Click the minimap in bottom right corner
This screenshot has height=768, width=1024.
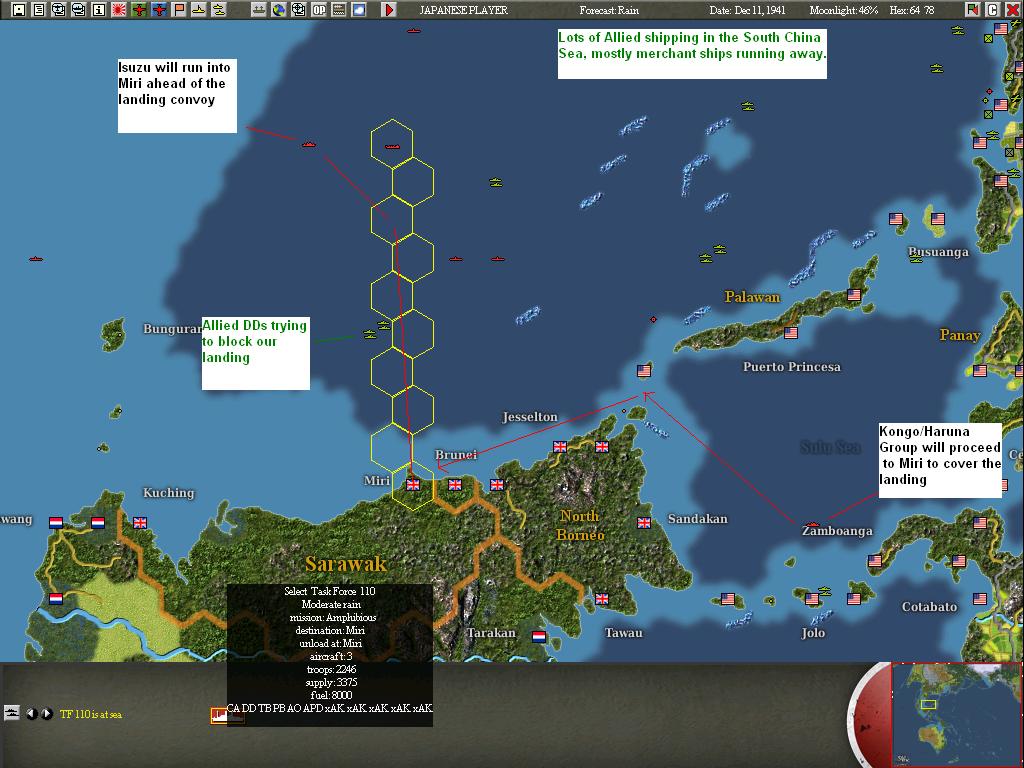click(x=957, y=715)
